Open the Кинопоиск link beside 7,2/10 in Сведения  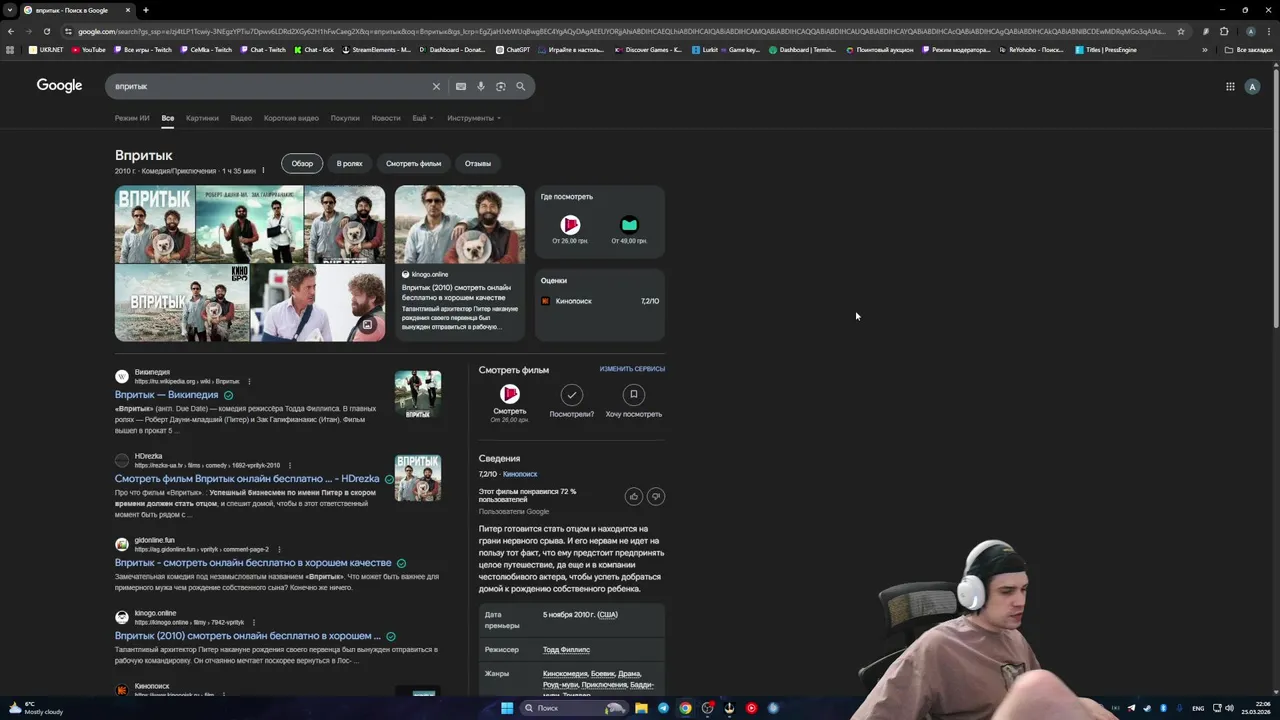520,474
